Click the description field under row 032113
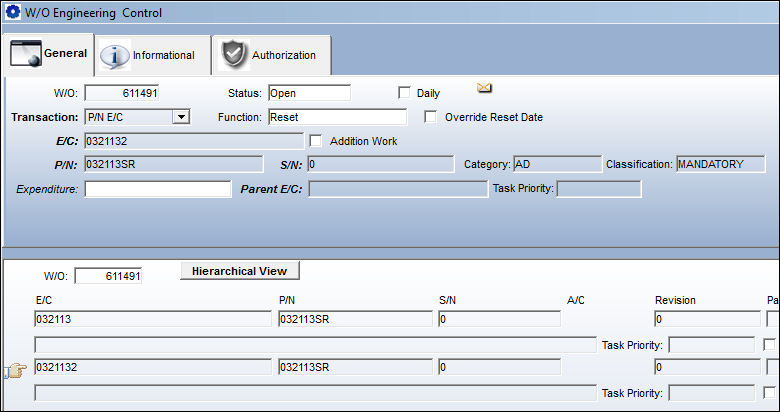Screen dimensions: 780x412 pyautogui.click(x=315, y=344)
